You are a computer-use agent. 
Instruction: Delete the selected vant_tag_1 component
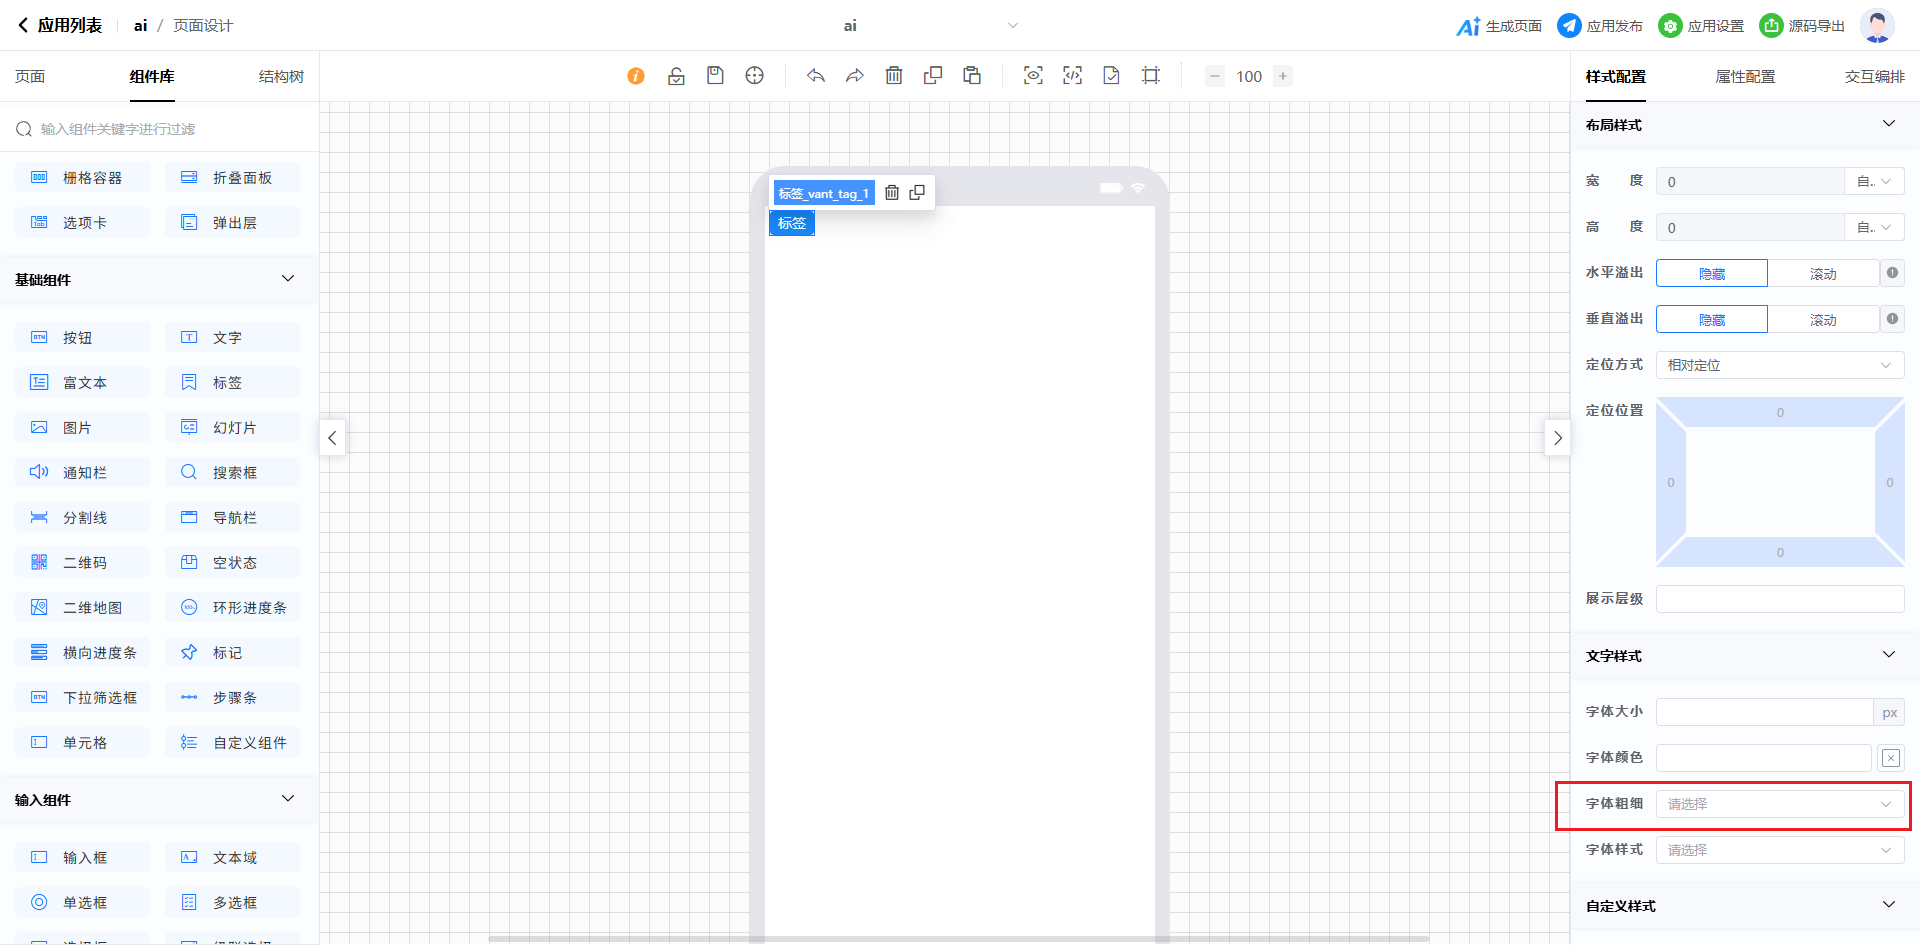[892, 193]
